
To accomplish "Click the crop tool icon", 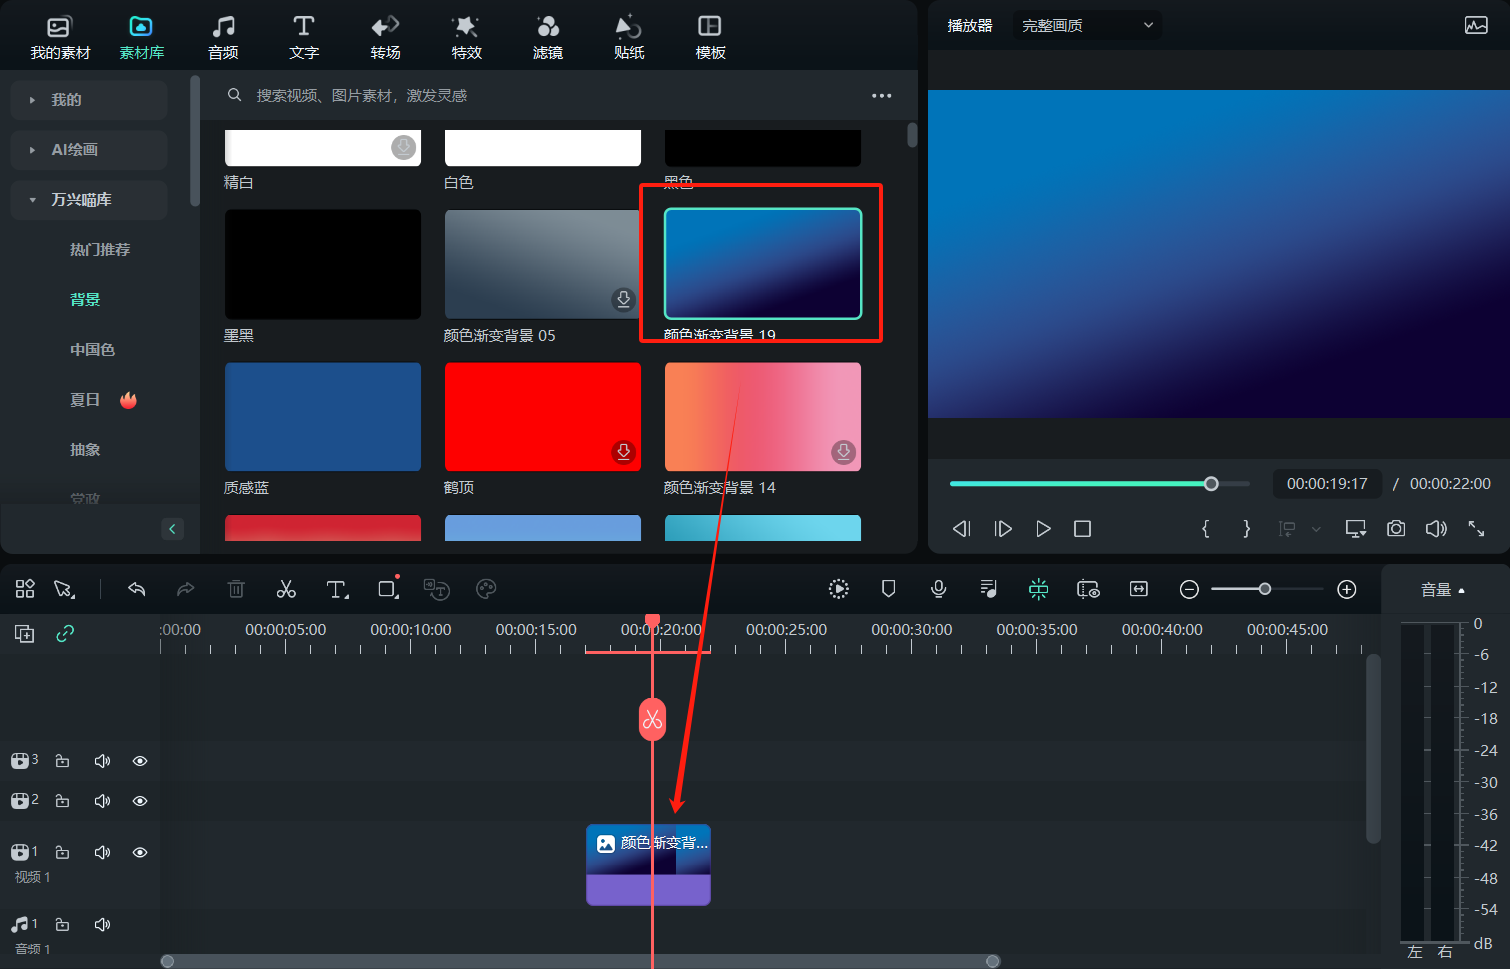I will (388, 589).
